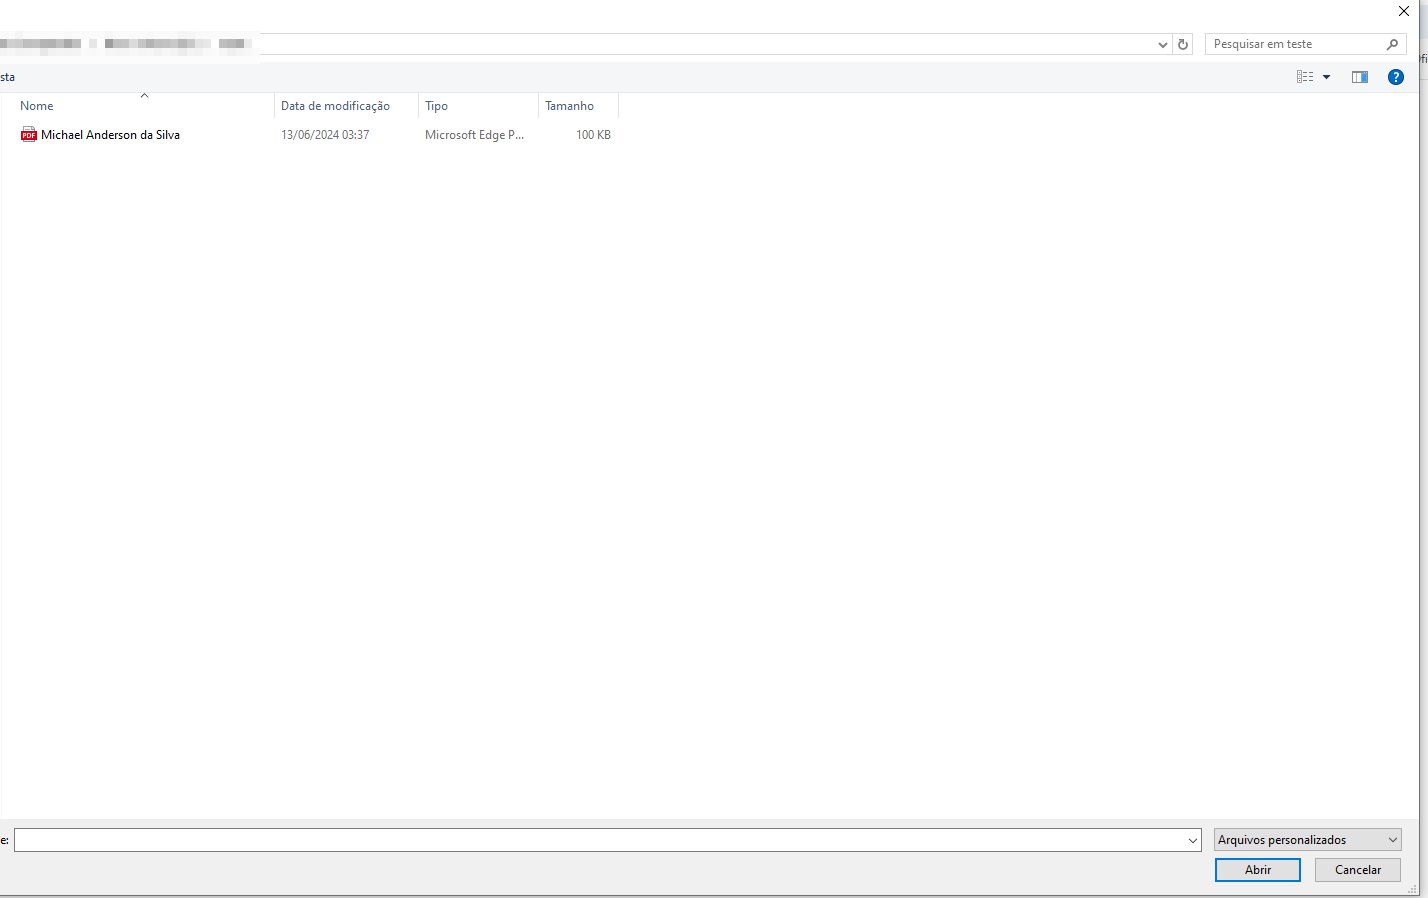Image resolution: width=1428 pixels, height=898 pixels.
Task: Open the blue help question mark
Action: click(1396, 77)
